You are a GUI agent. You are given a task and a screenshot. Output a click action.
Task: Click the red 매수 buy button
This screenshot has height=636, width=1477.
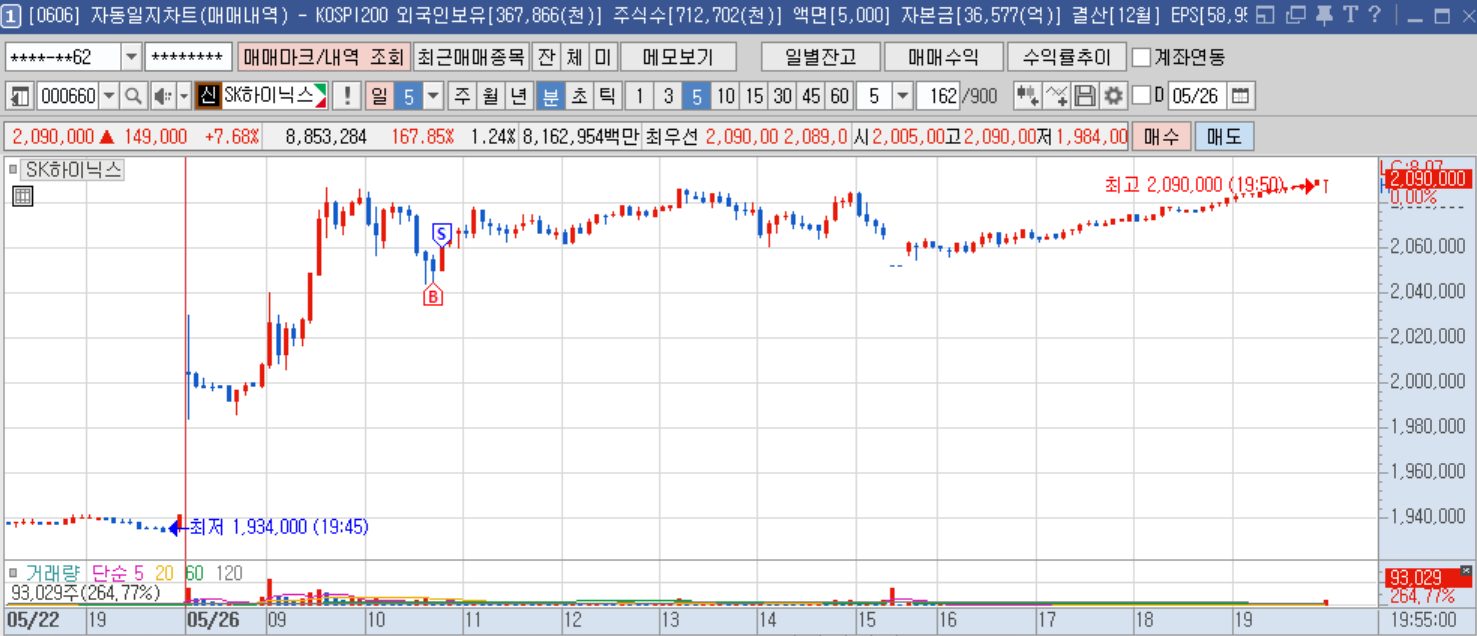click(1162, 136)
